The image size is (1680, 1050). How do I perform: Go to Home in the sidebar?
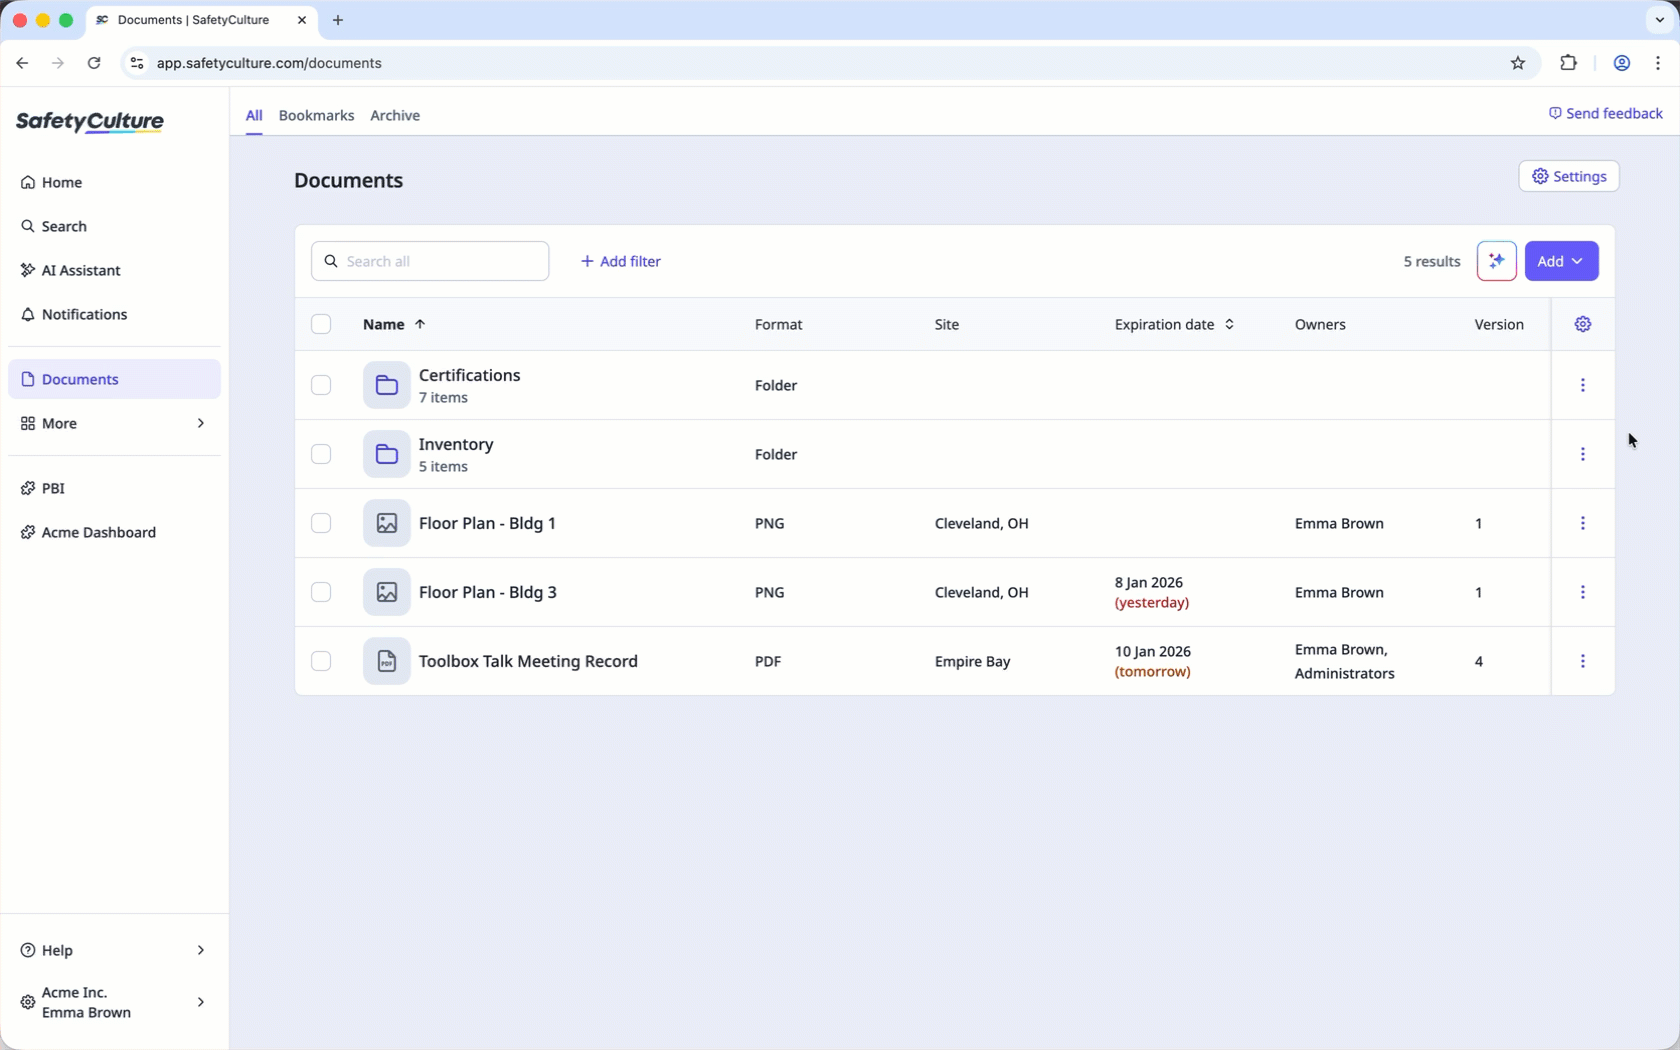114,182
